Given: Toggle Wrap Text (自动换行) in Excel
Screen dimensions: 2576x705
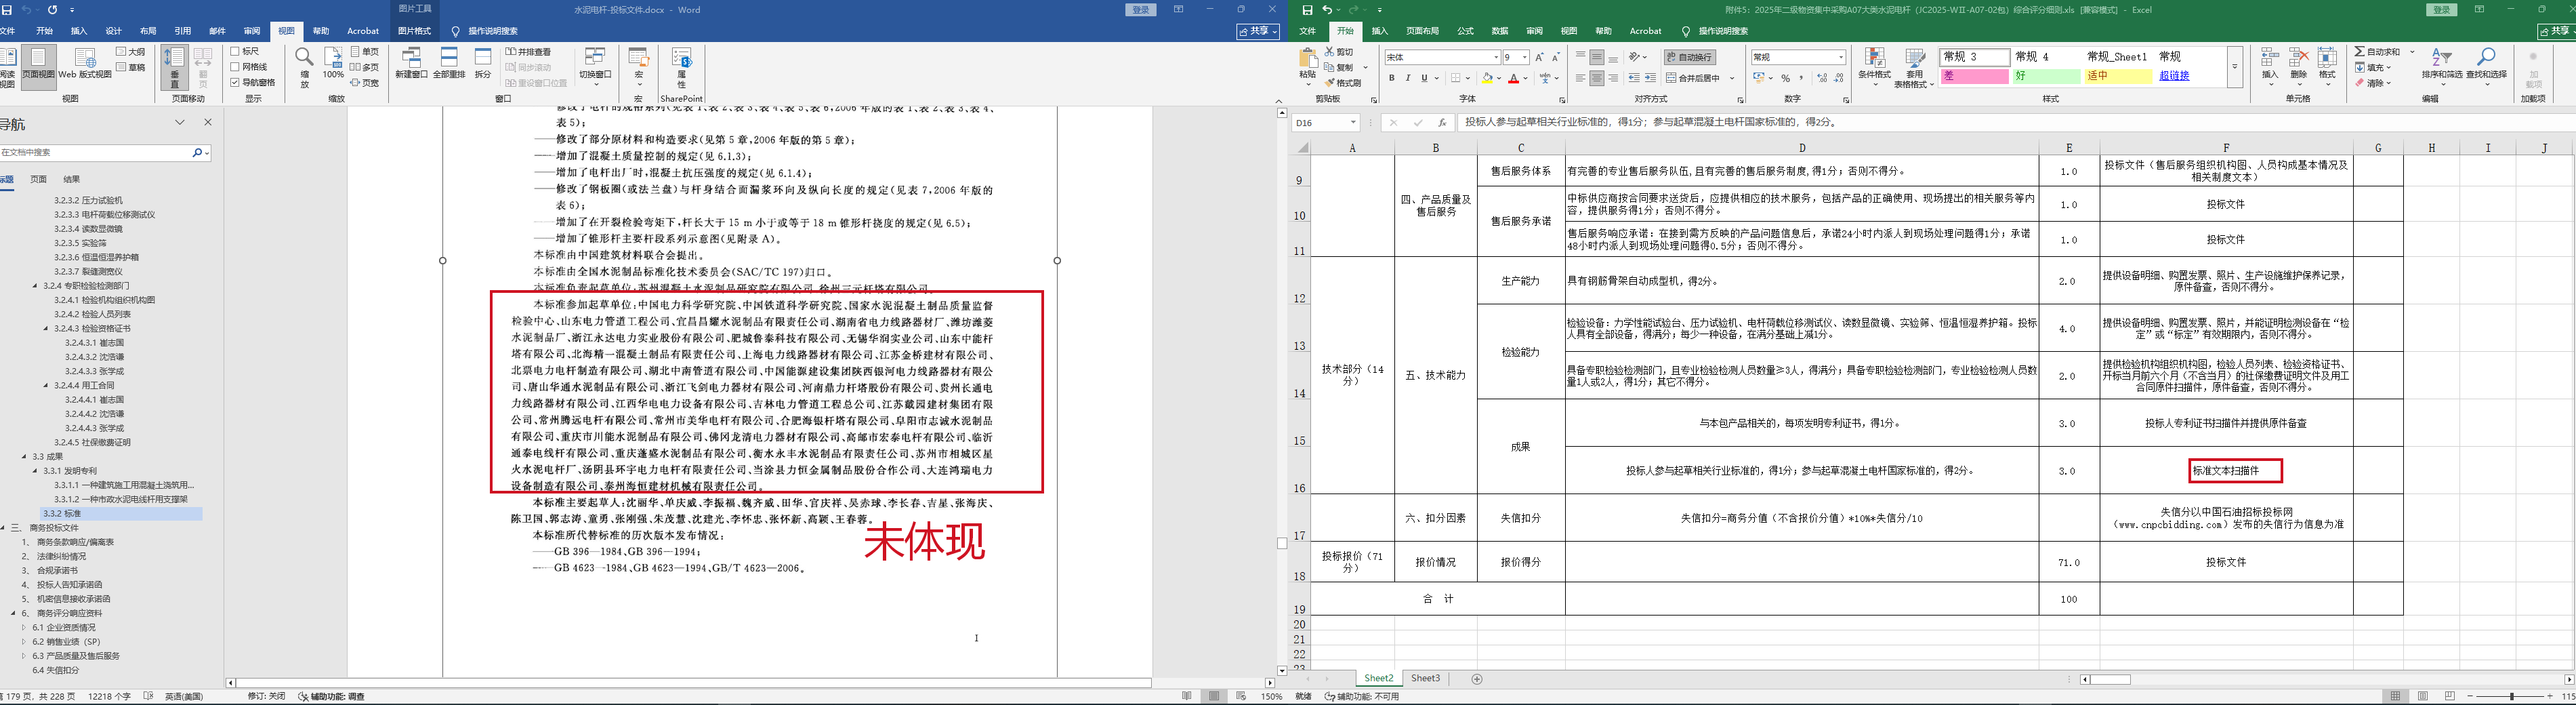Looking at the screenshot, I should [x=1691, y=57].
